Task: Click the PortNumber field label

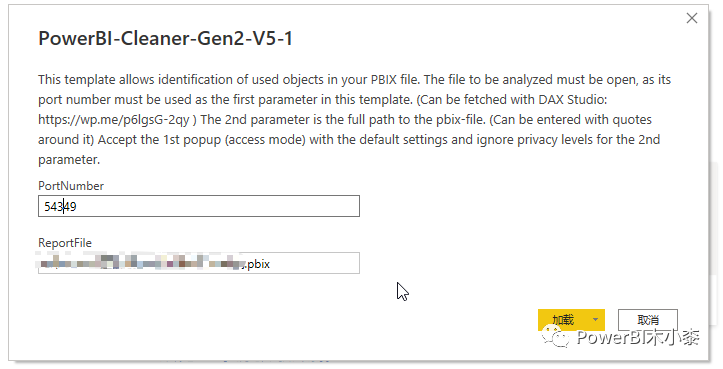Action: point(71,186)
